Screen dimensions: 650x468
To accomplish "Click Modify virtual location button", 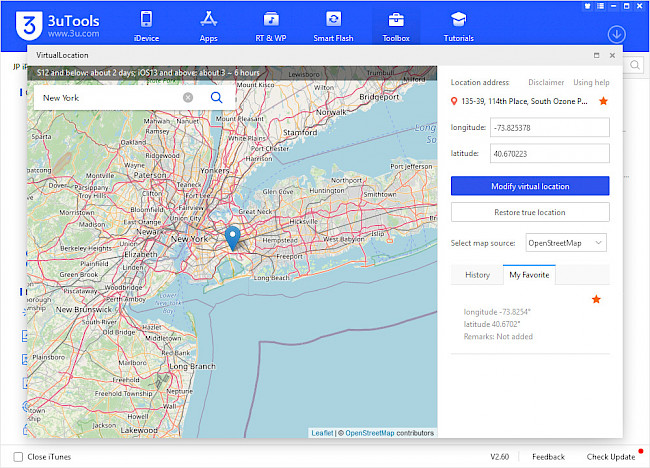I will 530,186.
